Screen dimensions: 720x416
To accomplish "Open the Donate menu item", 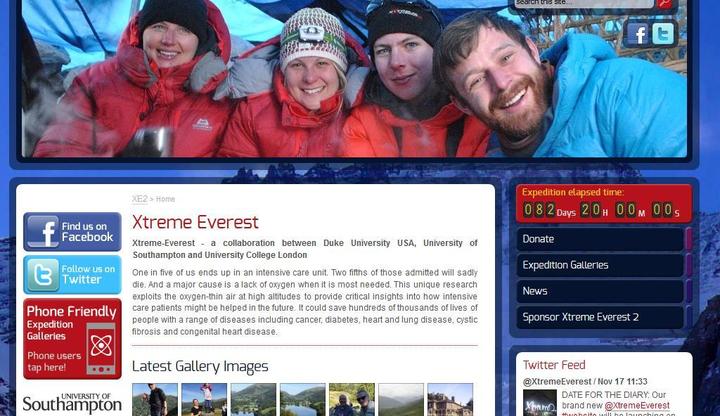I will tap(601, 239).
